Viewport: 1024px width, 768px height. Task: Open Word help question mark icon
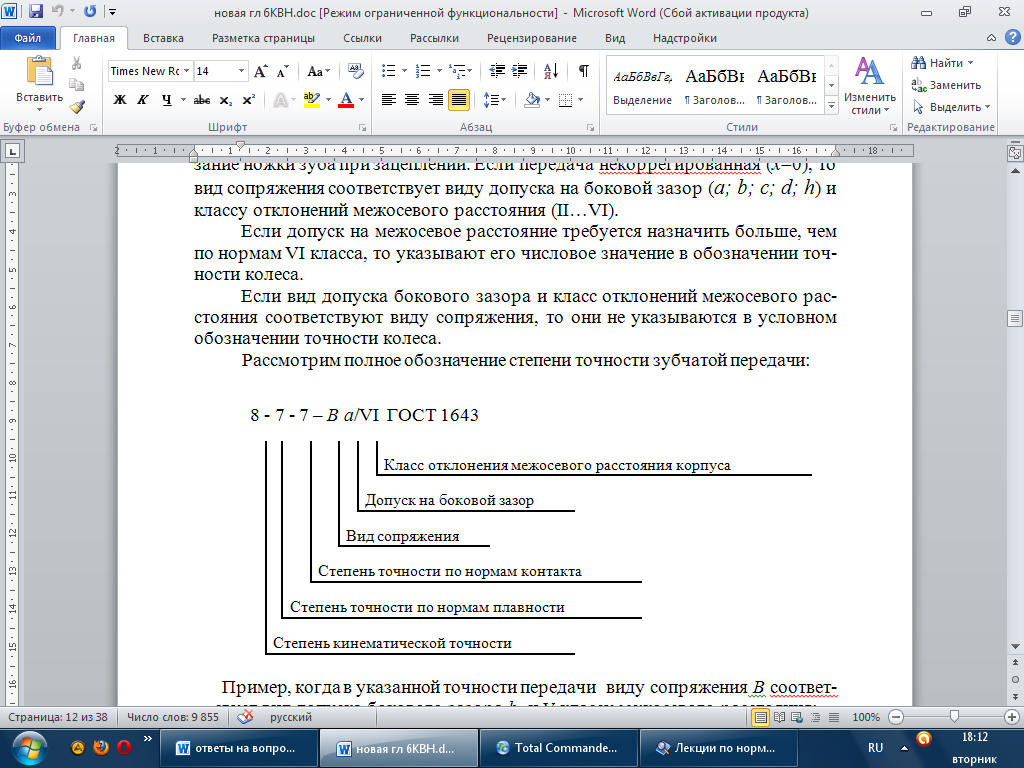[1013, 38]
